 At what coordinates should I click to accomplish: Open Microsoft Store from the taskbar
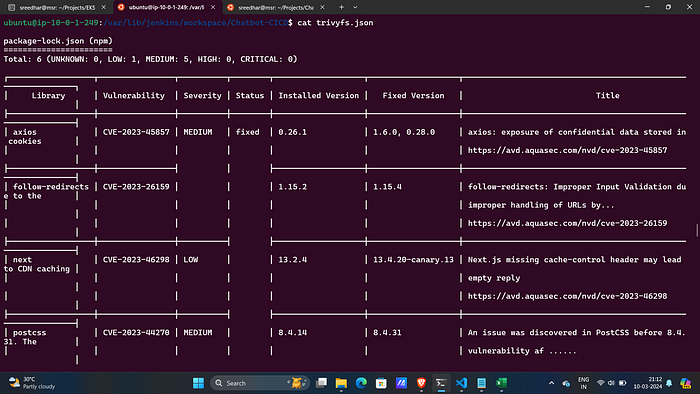coord(381,383)
